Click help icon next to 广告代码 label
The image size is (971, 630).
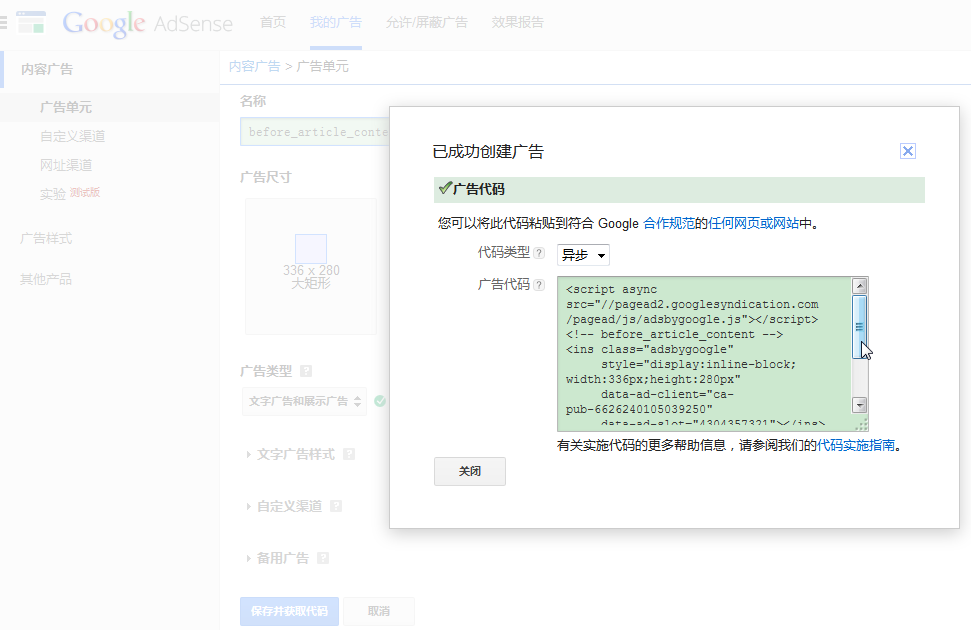pos(539,285)
